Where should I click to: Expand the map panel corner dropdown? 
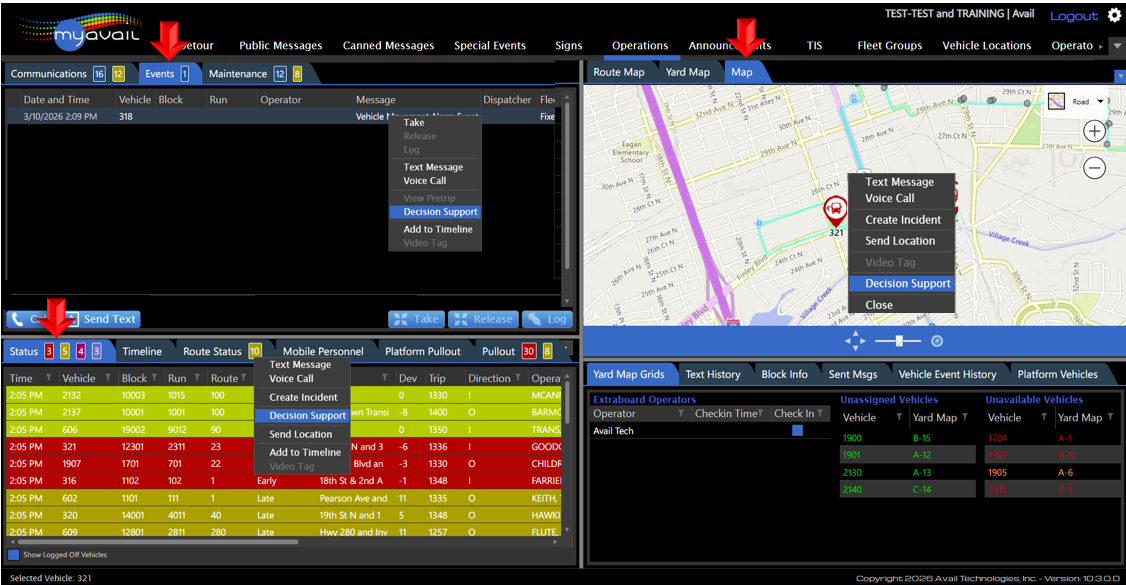1119,76
